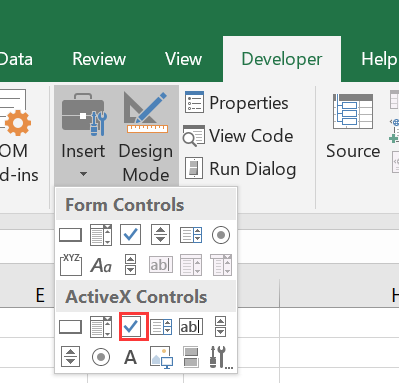This screenshot has height=383, width=399.
Task: Insert Form Controls Label
Action: point(101,266)
